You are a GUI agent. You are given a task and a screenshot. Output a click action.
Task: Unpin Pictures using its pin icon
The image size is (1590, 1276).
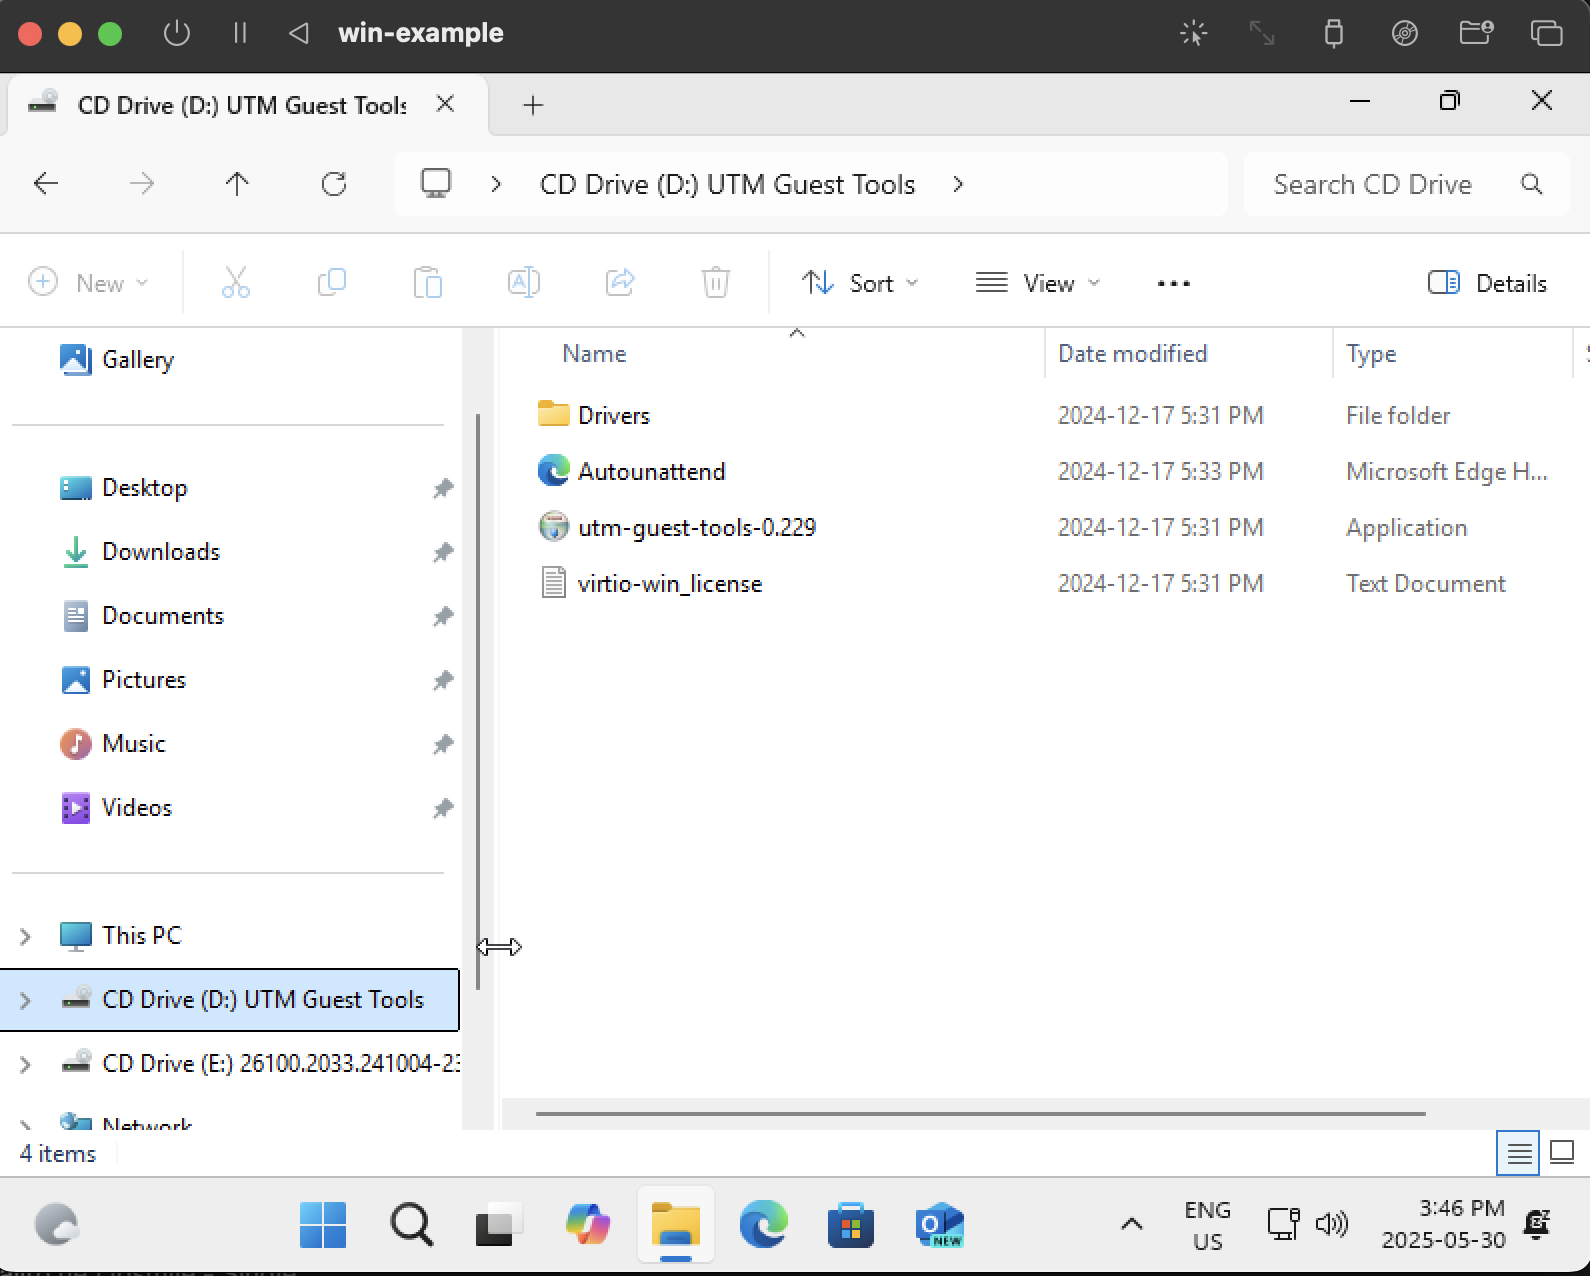pos(443,680)
